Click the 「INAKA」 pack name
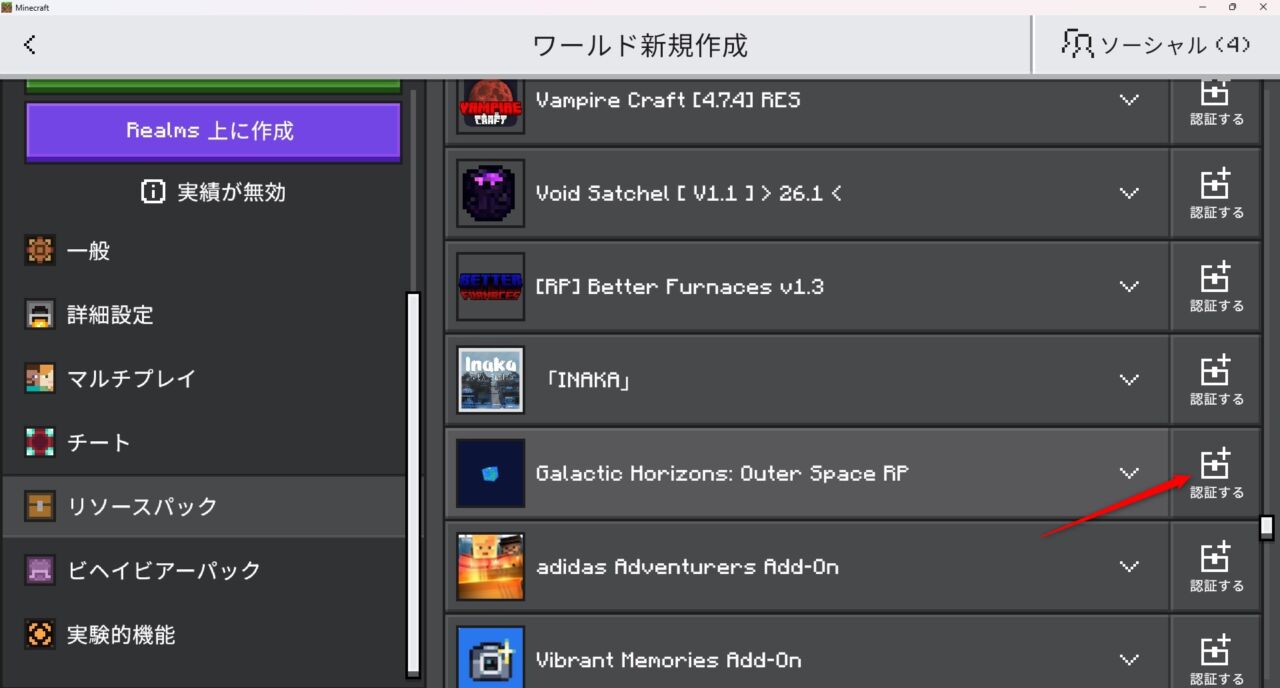 click(x=588, y=380)
